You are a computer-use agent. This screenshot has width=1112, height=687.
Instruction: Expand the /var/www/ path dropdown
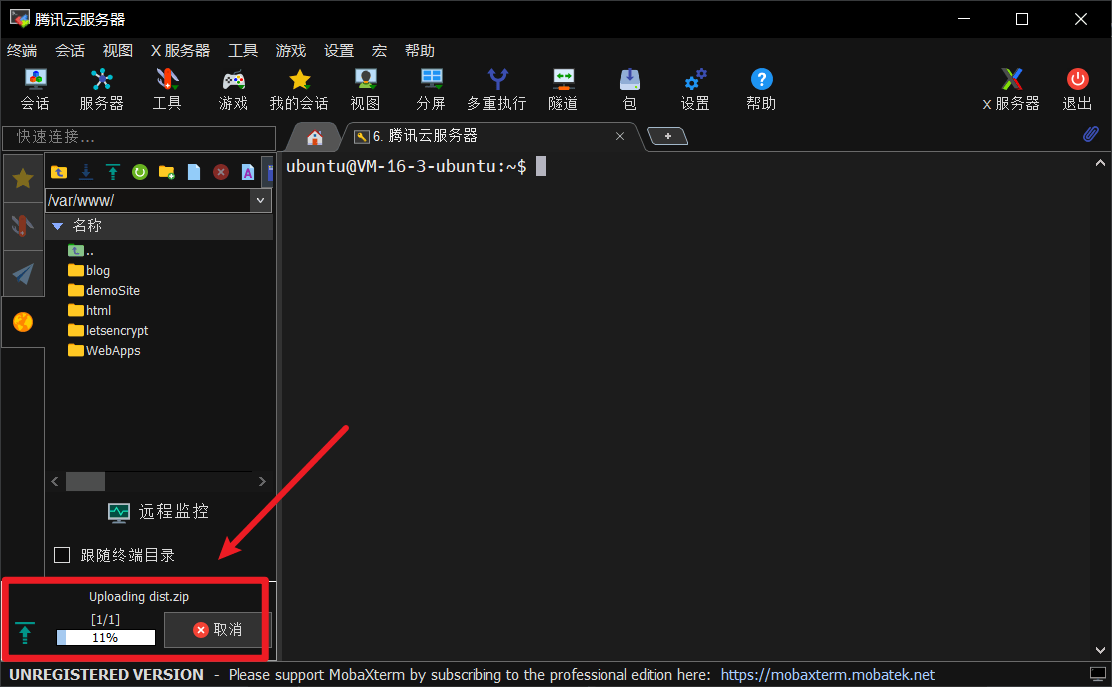(260, 201)
